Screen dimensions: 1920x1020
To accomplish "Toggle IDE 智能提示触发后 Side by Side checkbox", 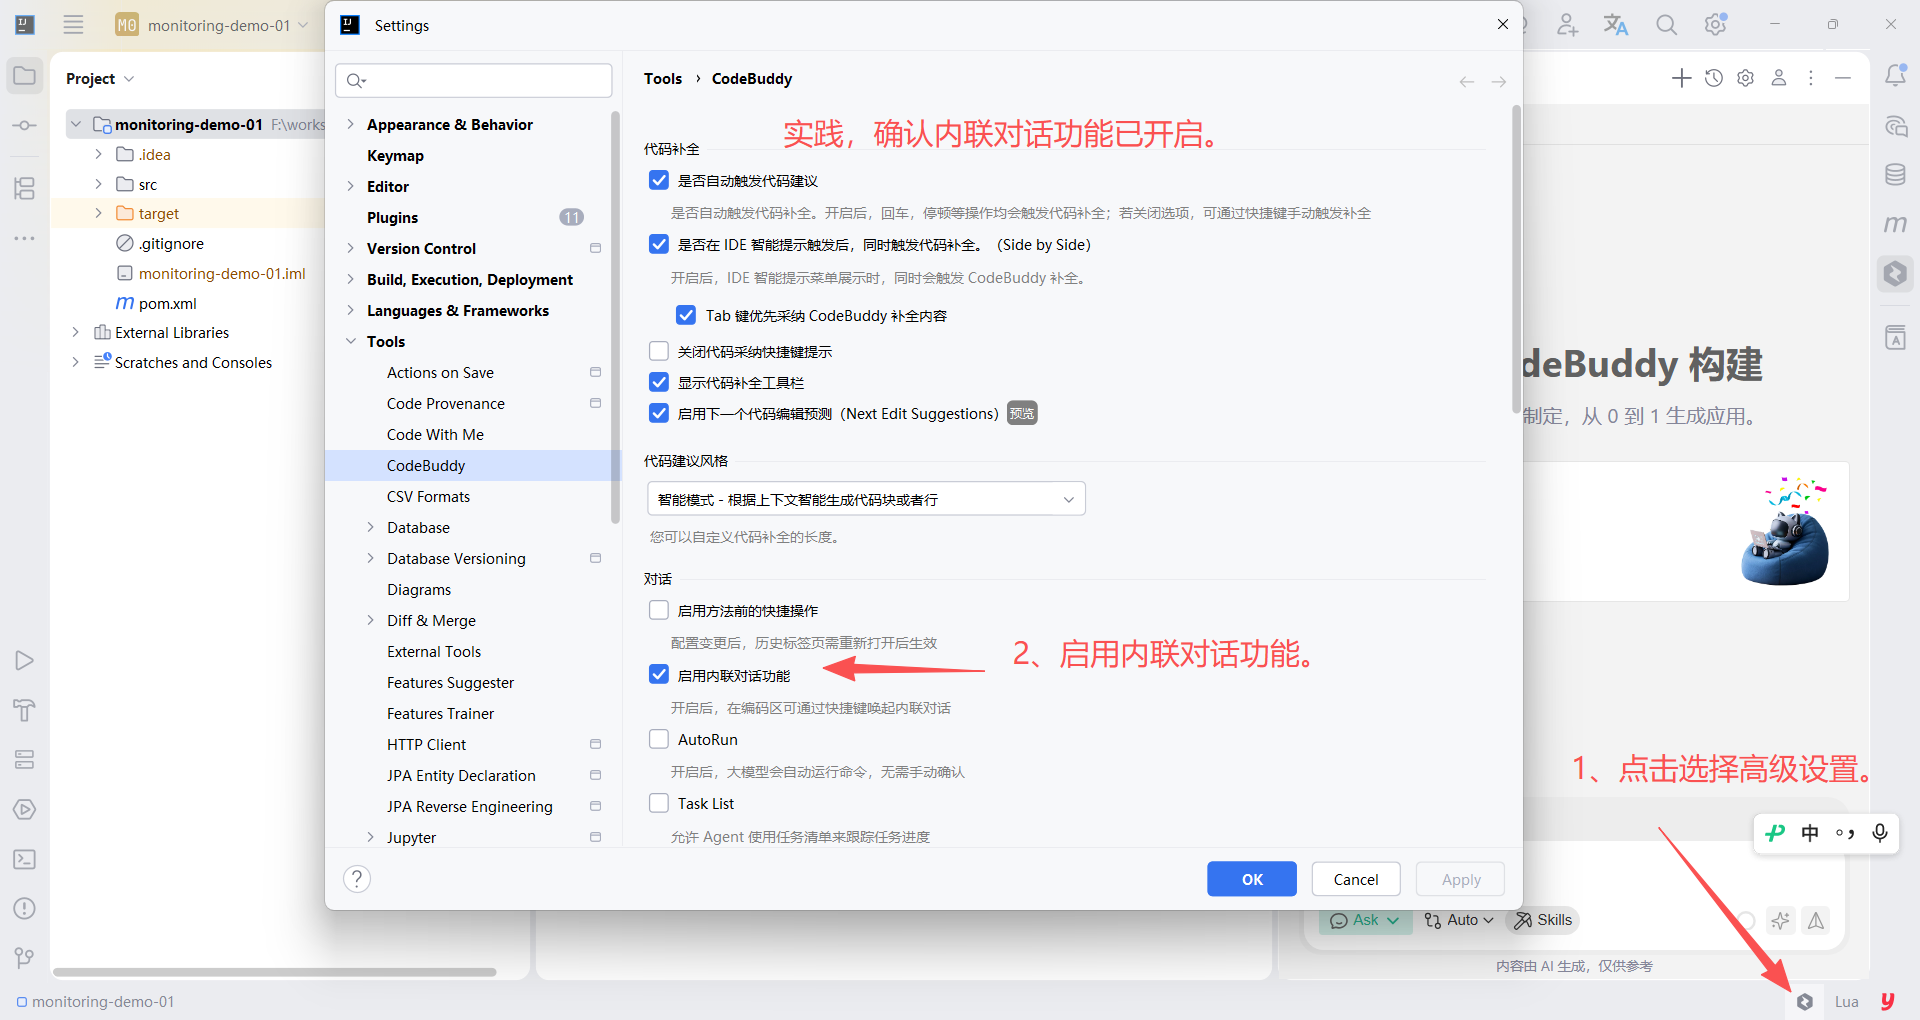I will click(x=659, y=244).
